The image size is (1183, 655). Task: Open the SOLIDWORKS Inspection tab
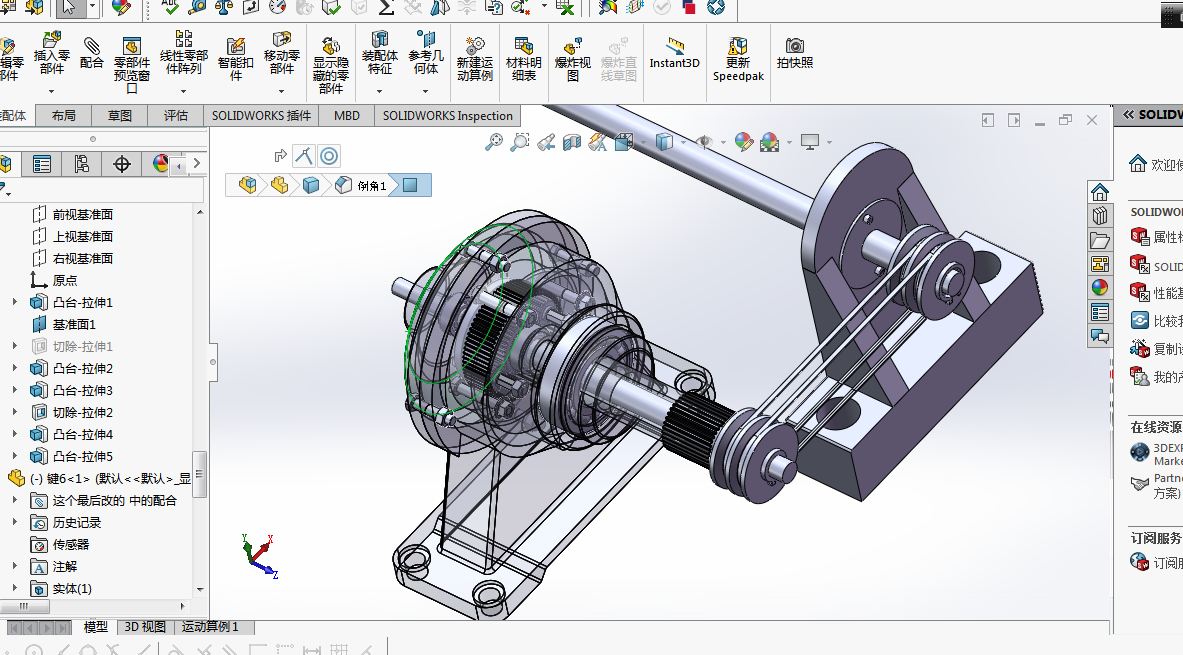pyautogui.click(x=447, y=115)
